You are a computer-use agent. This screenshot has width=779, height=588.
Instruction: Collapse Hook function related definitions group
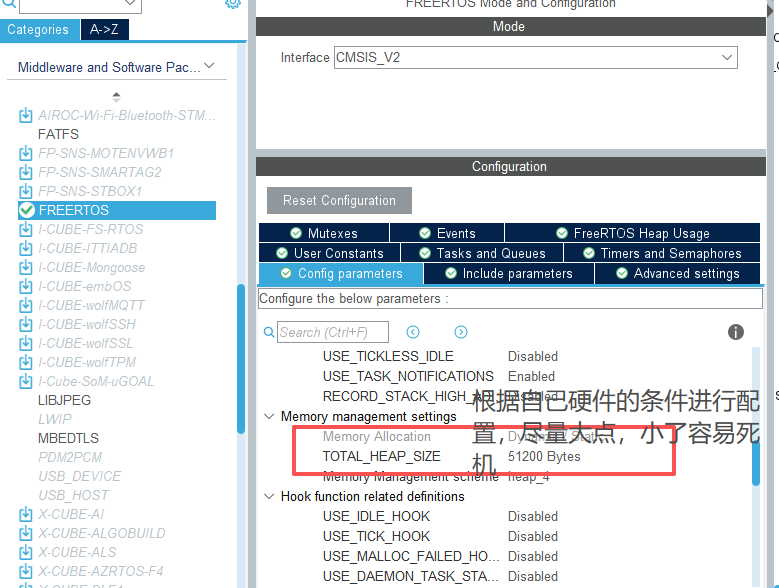(269, 496)
